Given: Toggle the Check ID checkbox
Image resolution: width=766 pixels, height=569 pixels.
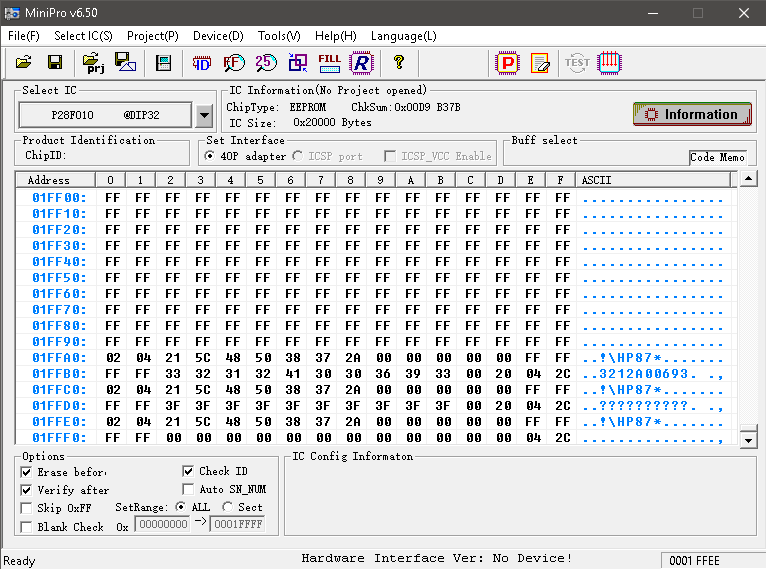Looking at the screenshot, I should tap(188, 471).
